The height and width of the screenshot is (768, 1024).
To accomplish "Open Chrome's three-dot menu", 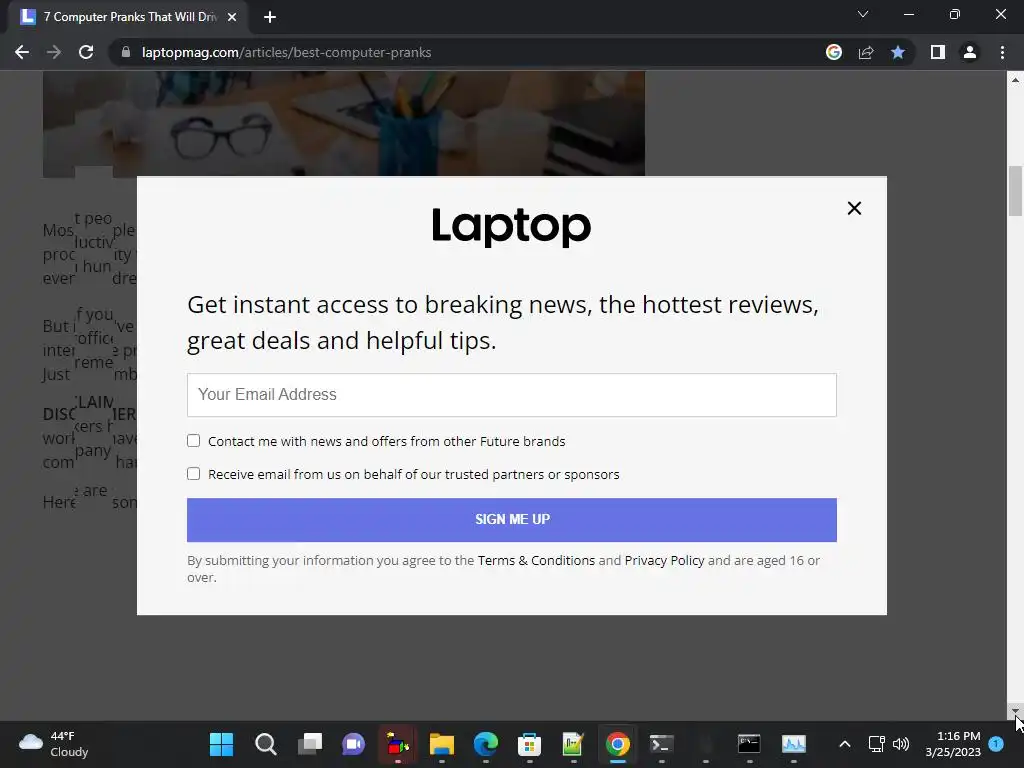I will point(1002,52).
